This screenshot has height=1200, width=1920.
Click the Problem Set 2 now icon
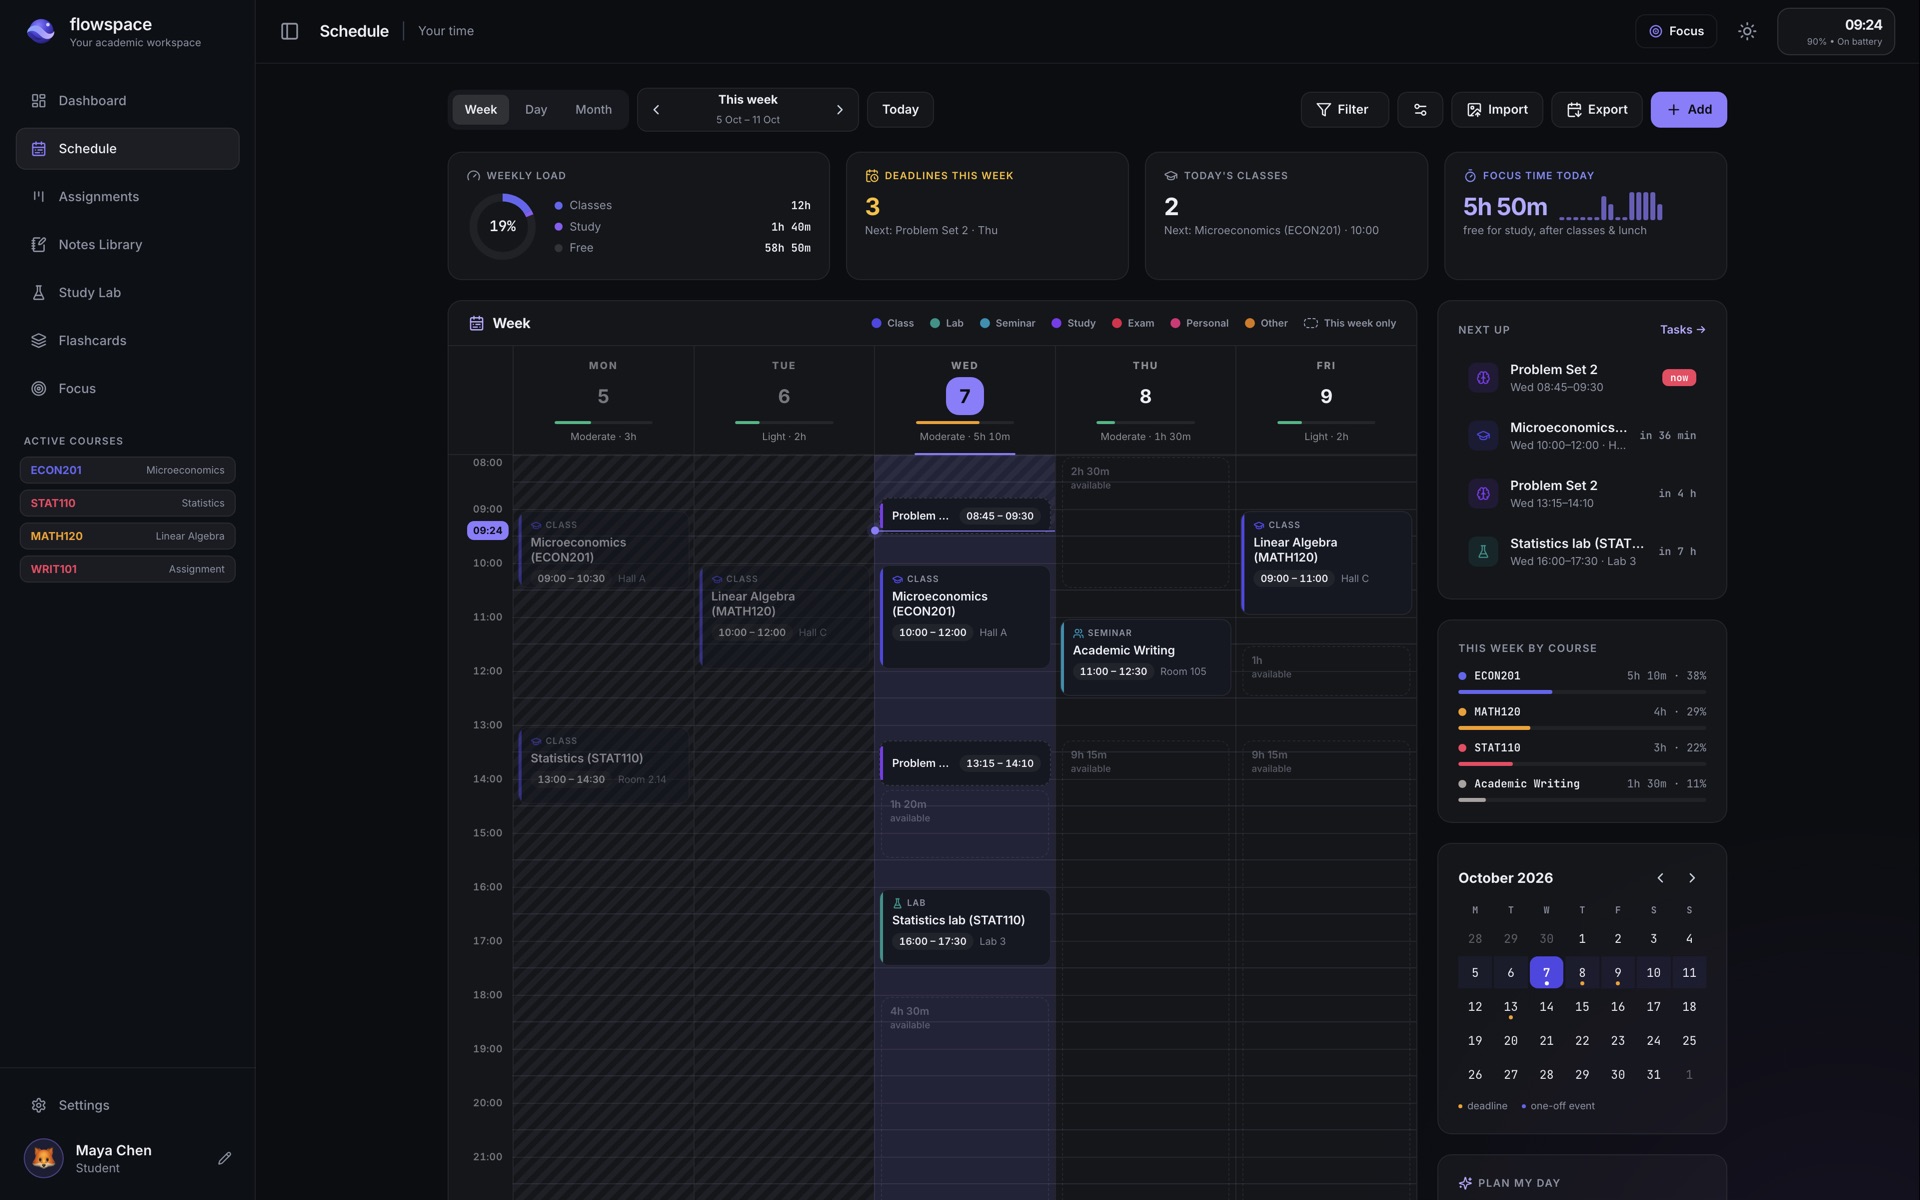click(x=1483, y=378)
